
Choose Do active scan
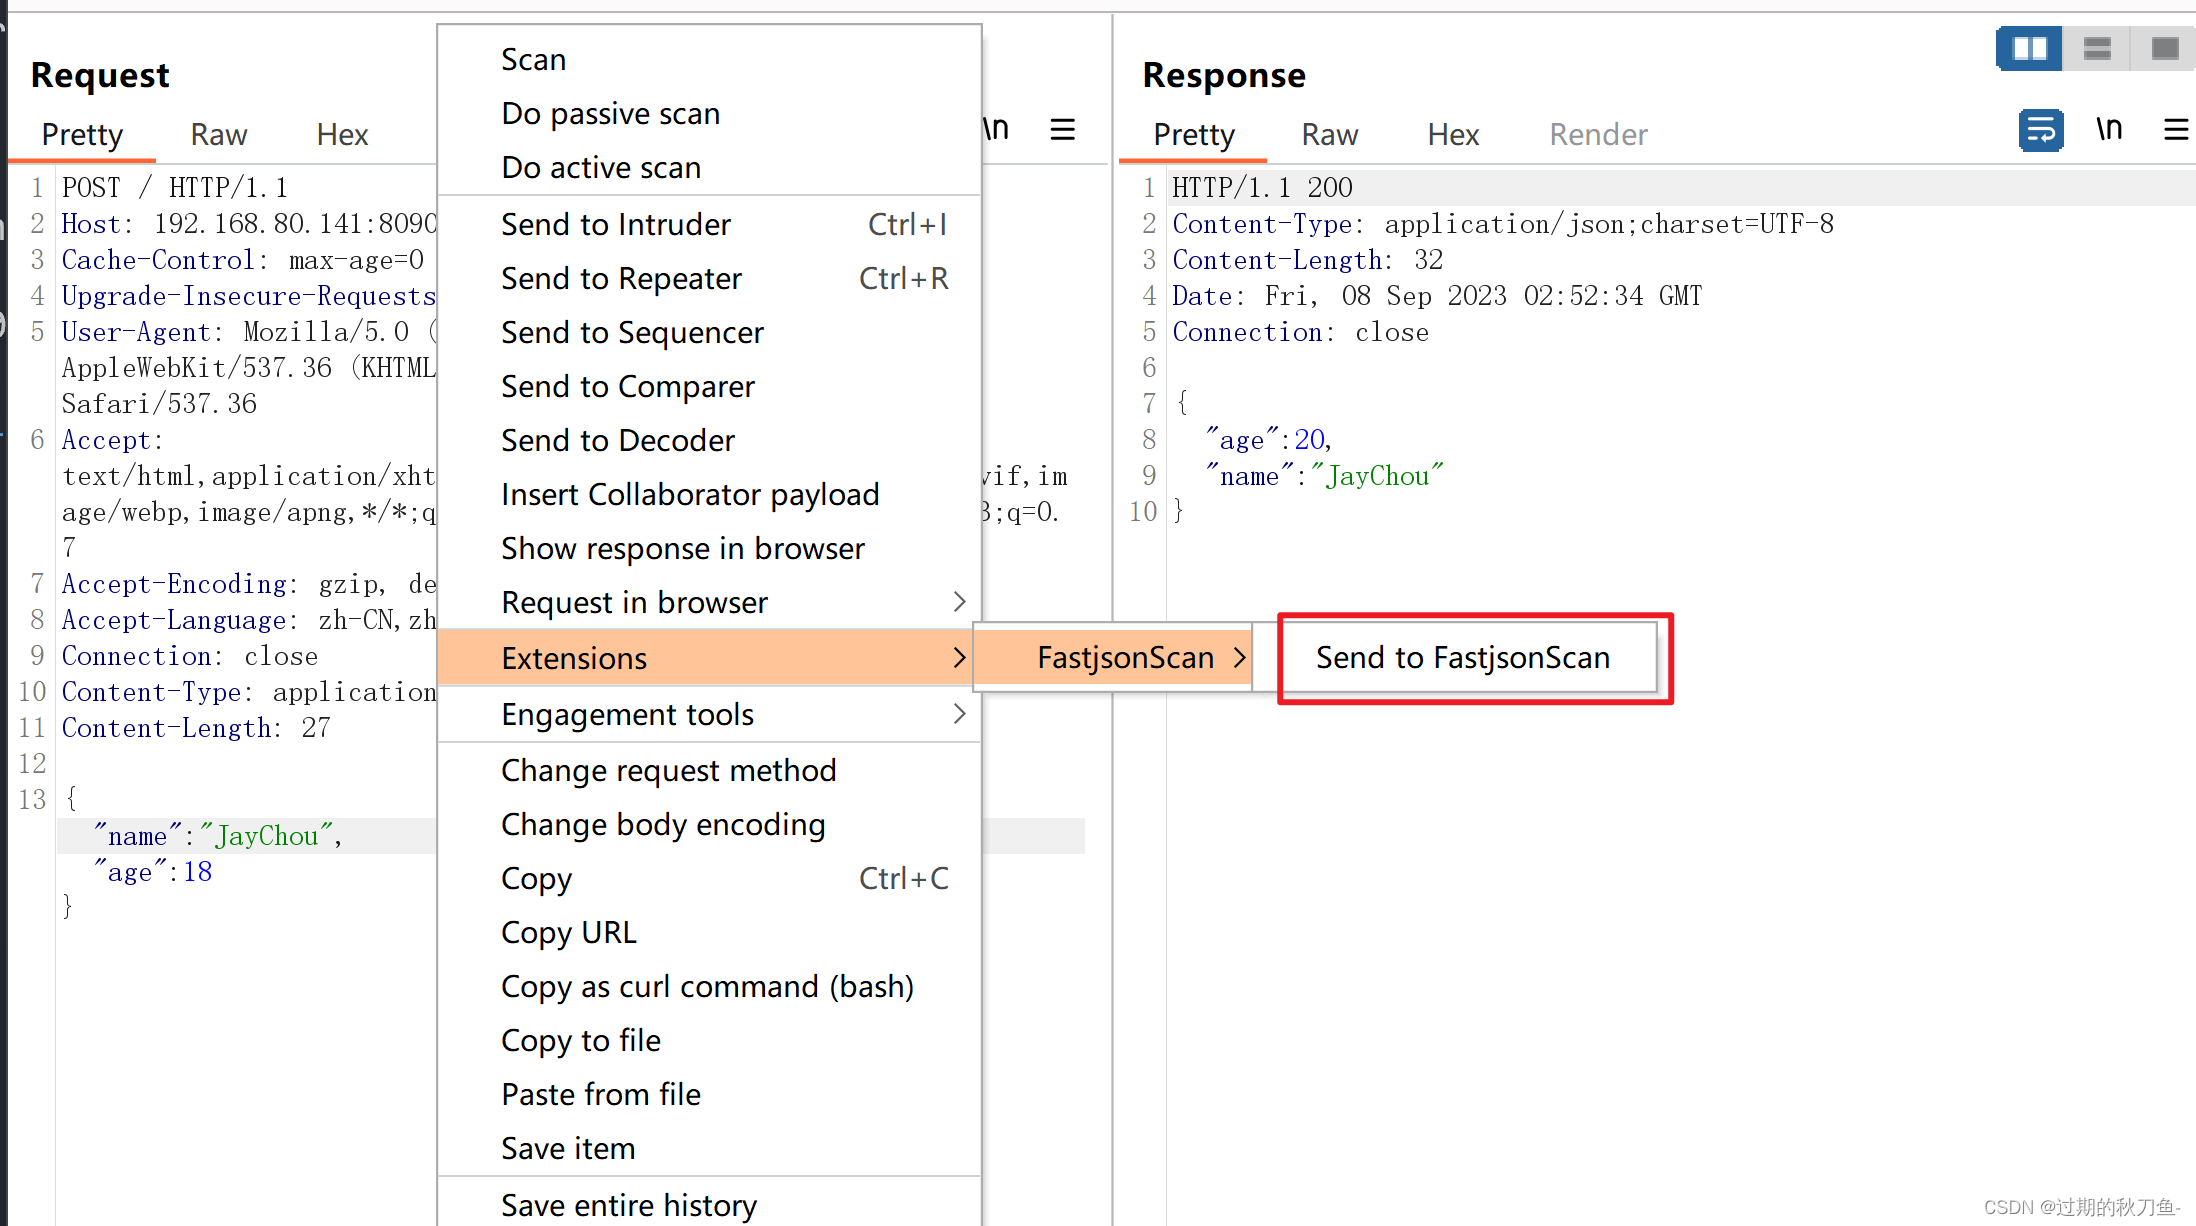point(709,168)
